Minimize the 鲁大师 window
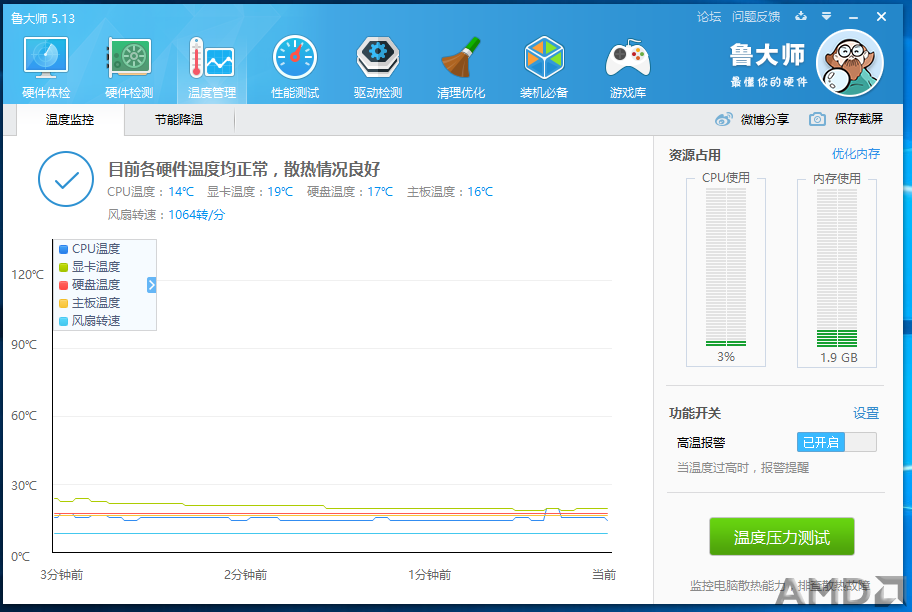 click(x=853, y=17)
